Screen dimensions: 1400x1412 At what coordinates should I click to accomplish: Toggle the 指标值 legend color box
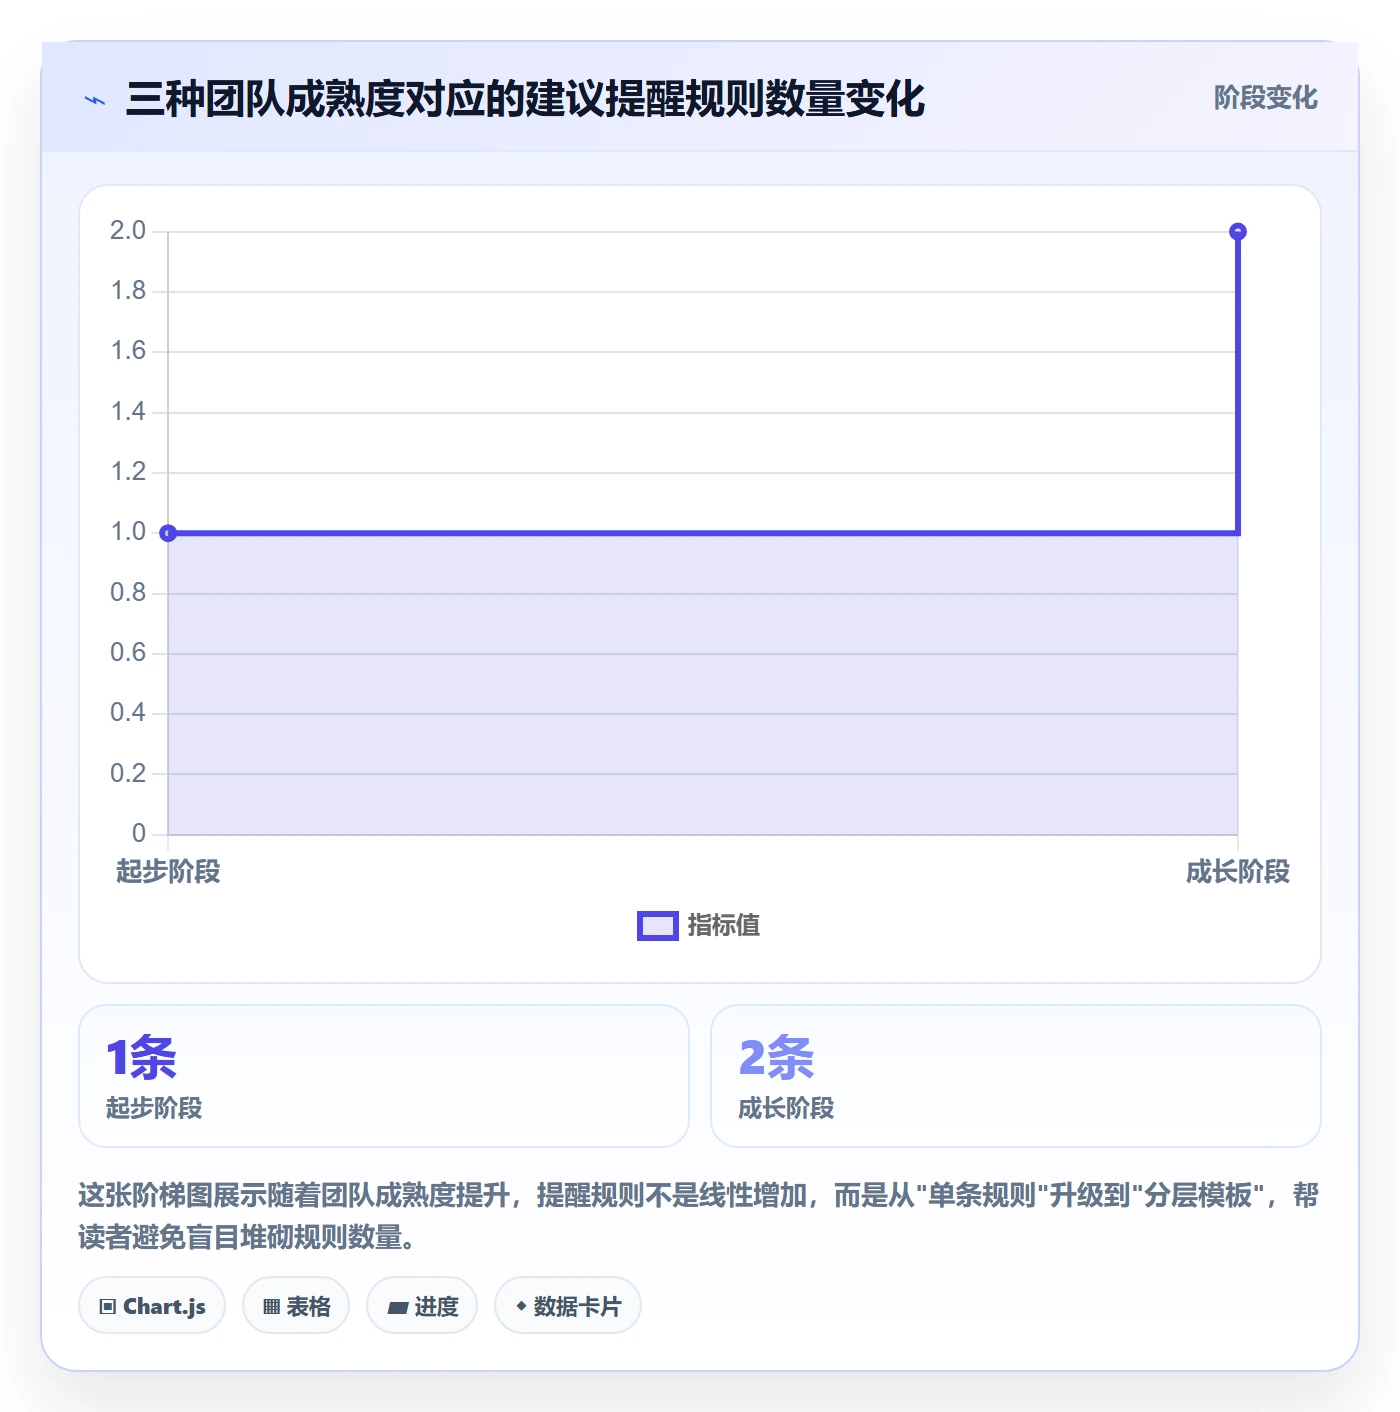pos(658,926)
